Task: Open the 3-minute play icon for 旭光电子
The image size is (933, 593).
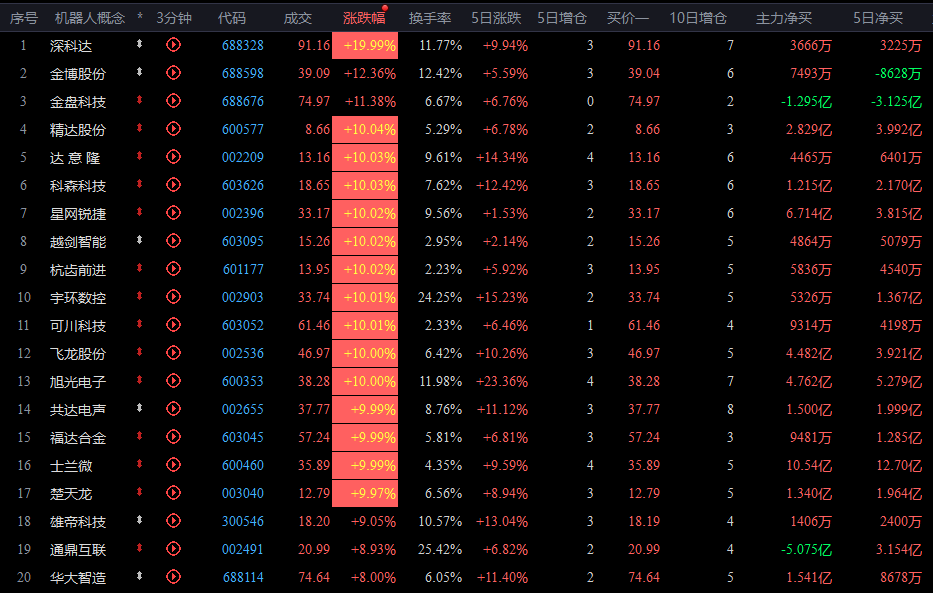Action: (x=173, y=381)
